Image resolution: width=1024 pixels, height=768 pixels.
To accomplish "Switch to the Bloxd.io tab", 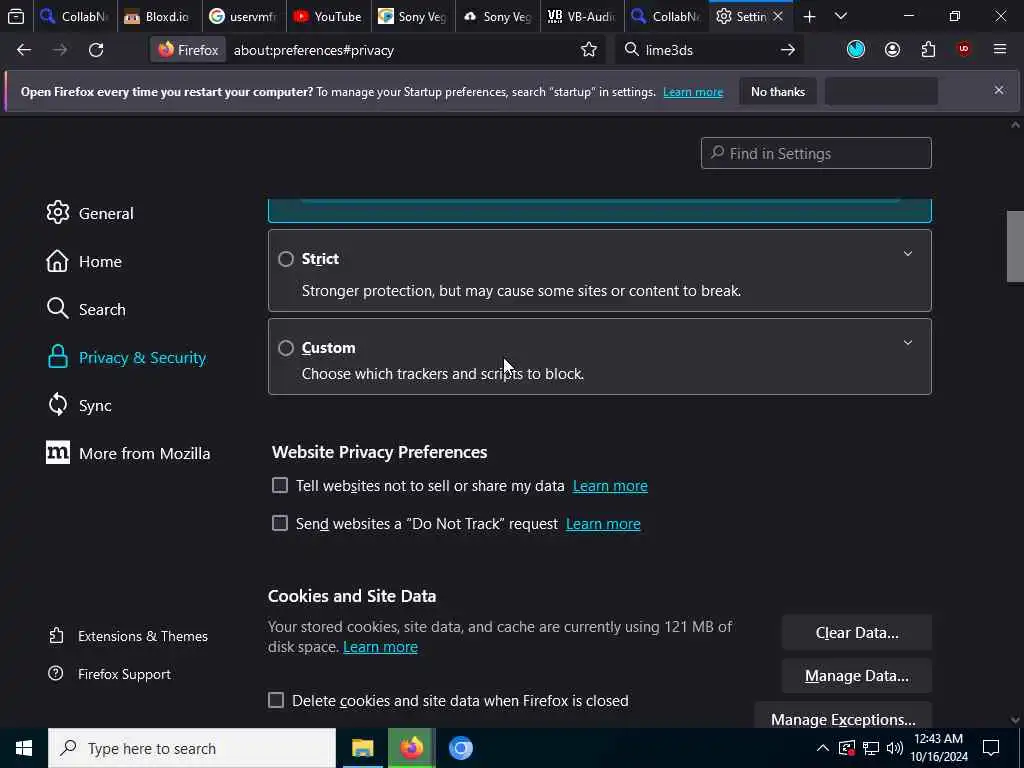I will click(x=159, y=16).
